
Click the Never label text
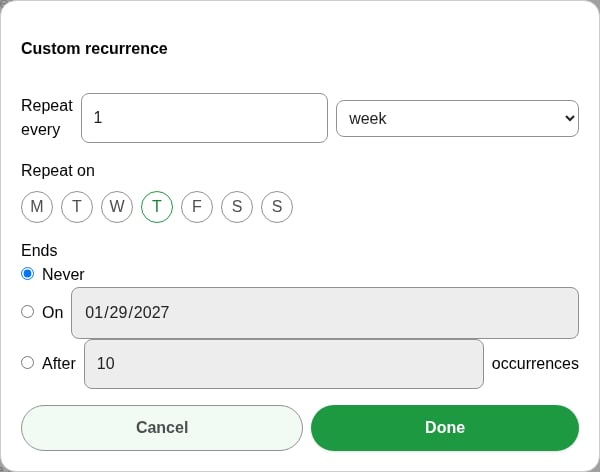point(63,274)
